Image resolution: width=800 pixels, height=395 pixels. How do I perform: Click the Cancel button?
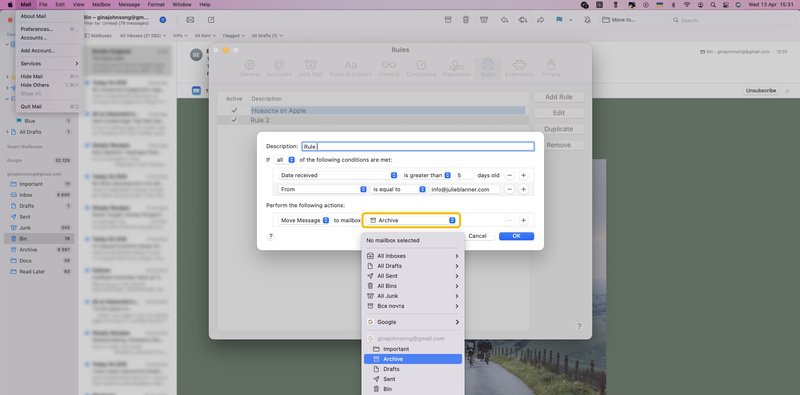coord(478,236)
